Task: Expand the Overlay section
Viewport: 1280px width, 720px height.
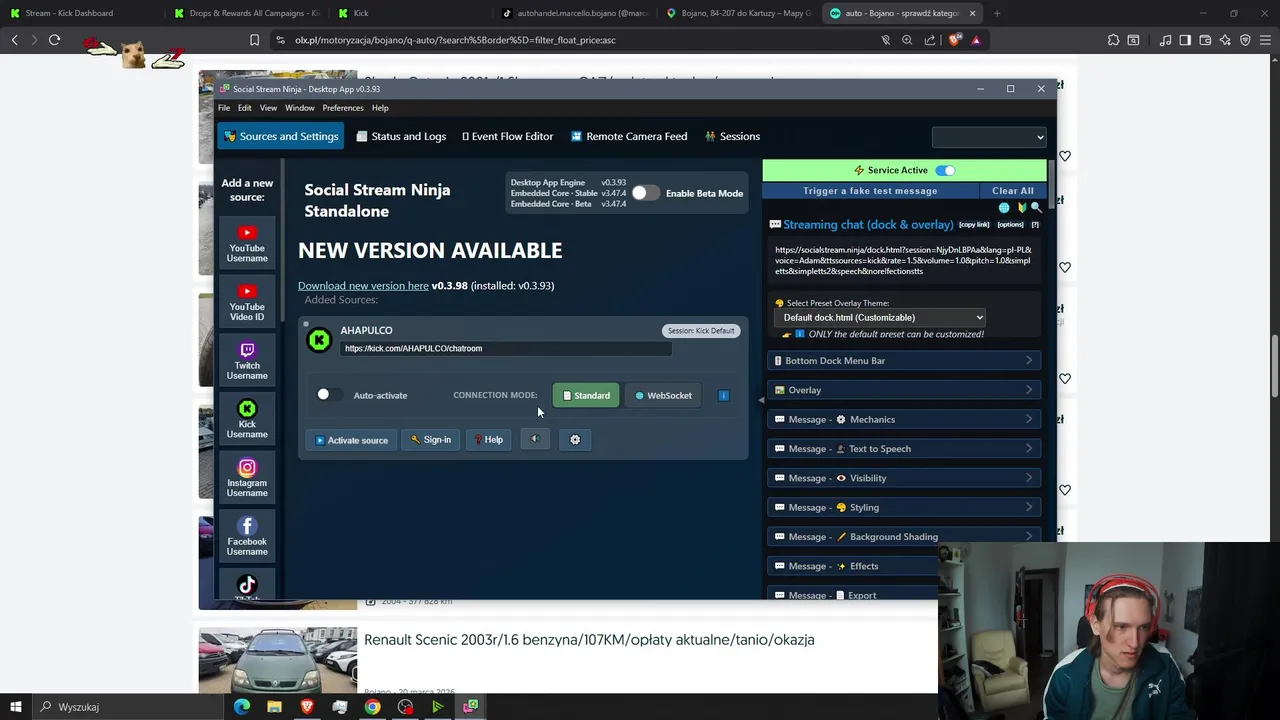Action: point(904,390)
